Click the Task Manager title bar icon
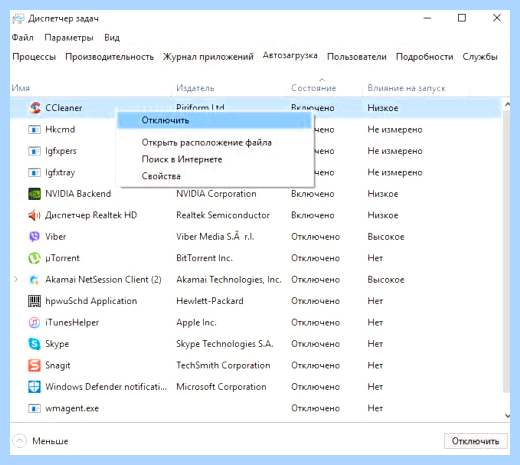Screen dimensions: 520x465 coord(18,18)
